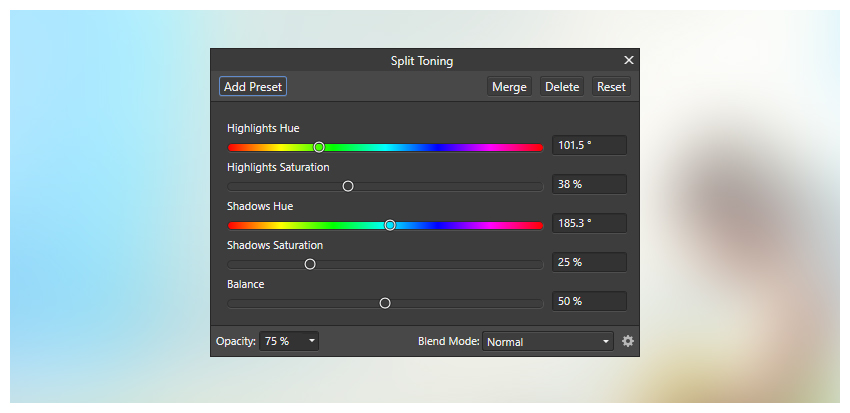This screenshot has height=413, width=850.
Task: Select the Shadows Hue 185.3 field
Action: pyautogui.click(x=589, y=223)
